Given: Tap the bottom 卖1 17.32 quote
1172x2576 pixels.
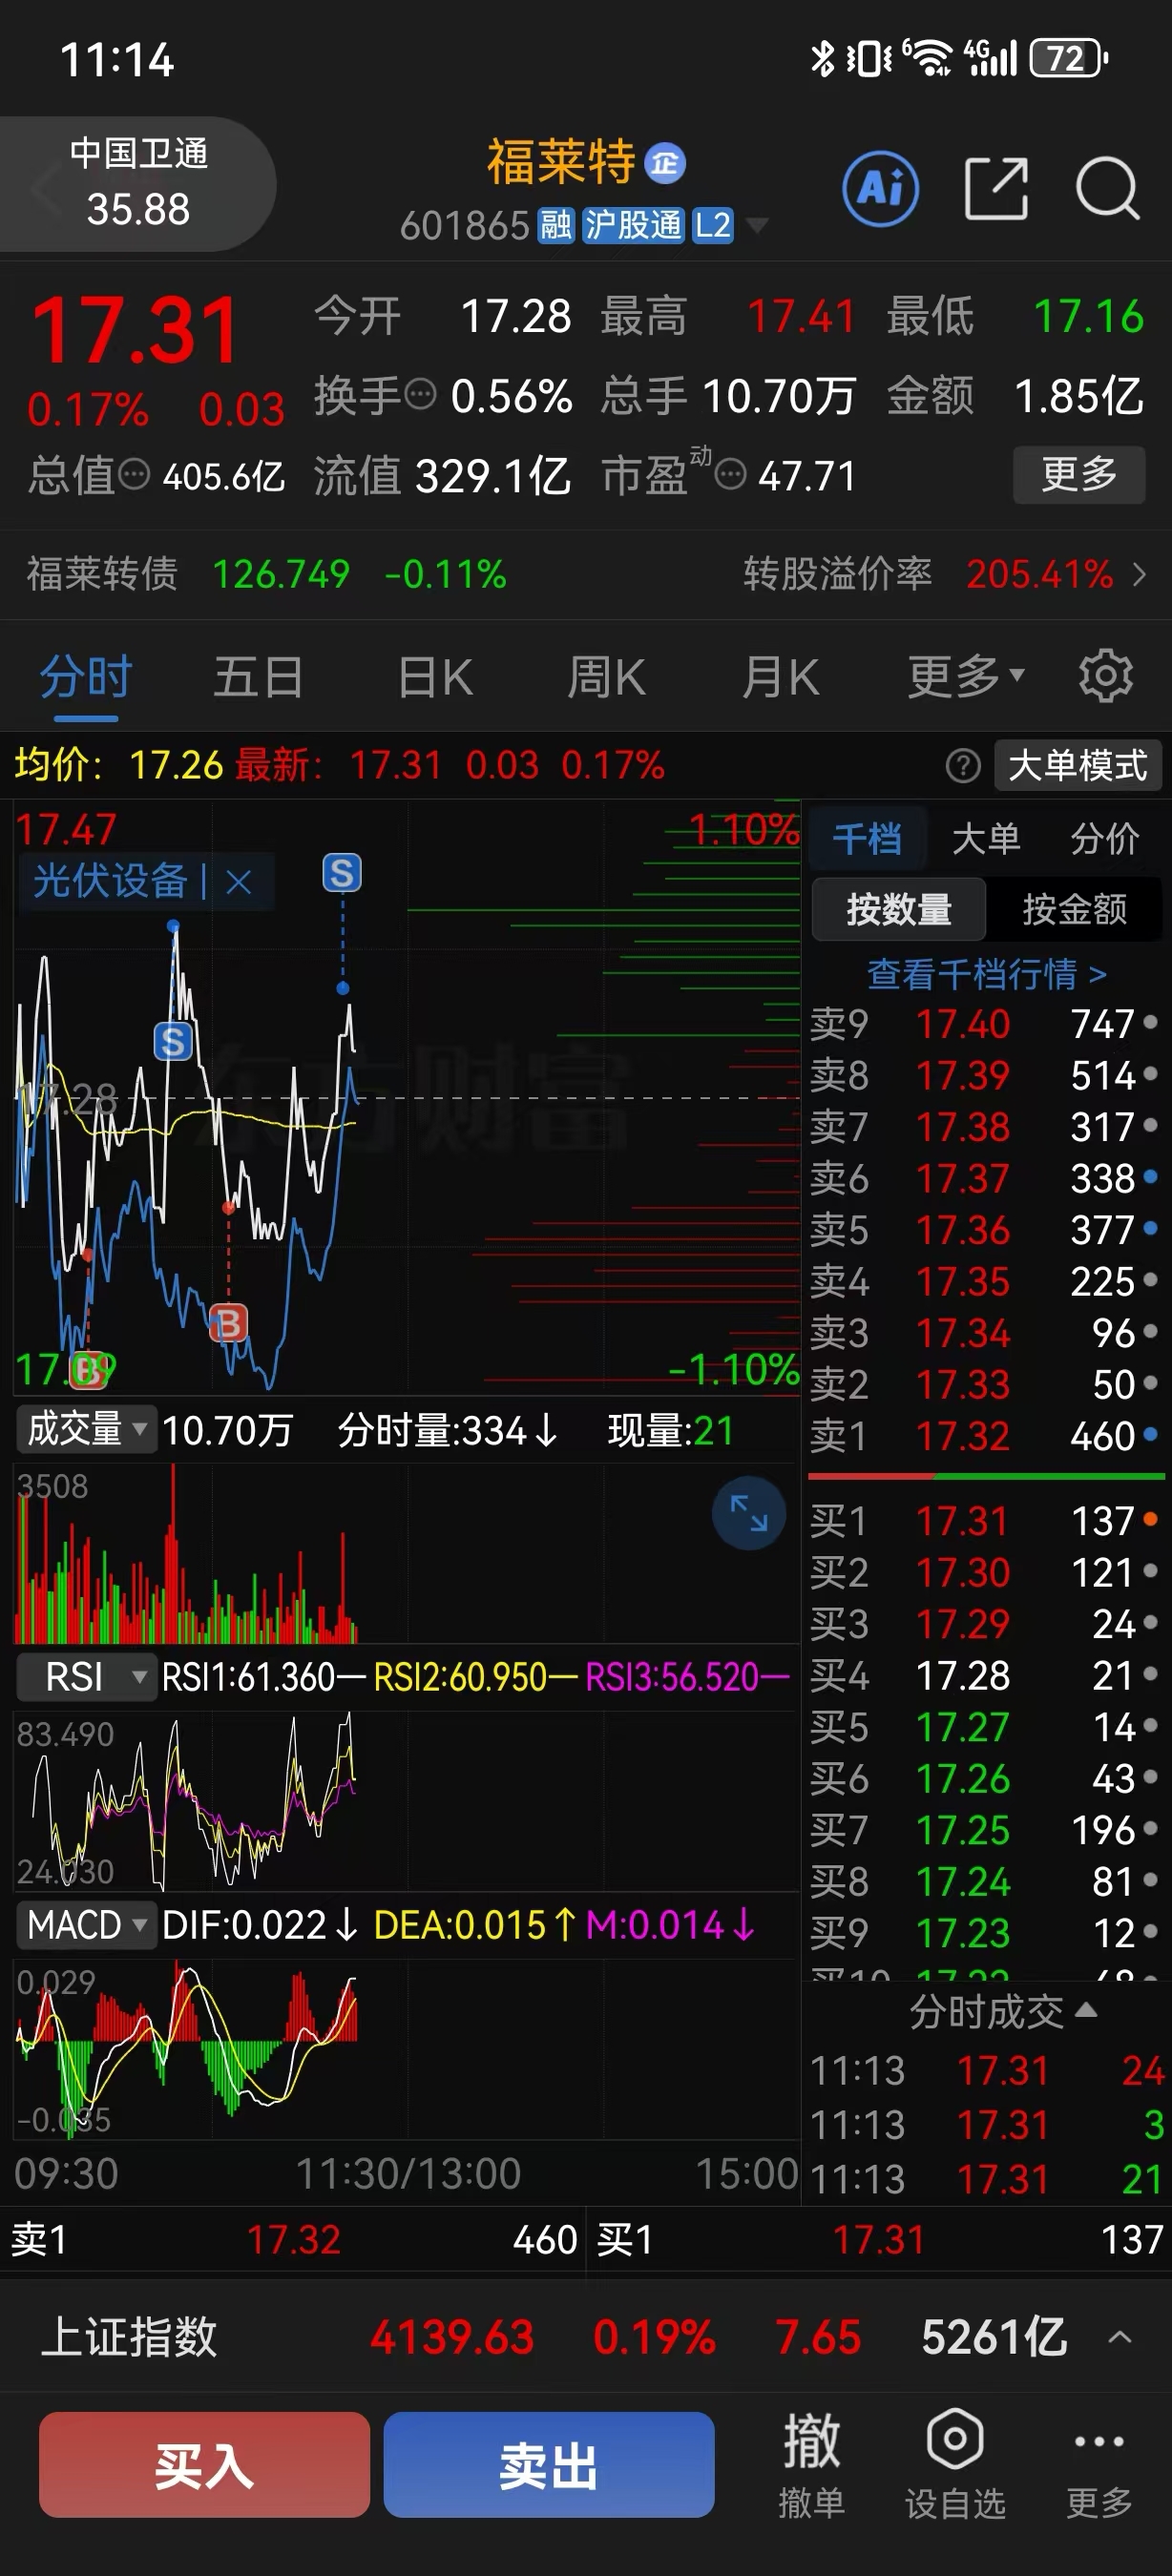Looking at the screenshot, I should tap(294, 2240).
